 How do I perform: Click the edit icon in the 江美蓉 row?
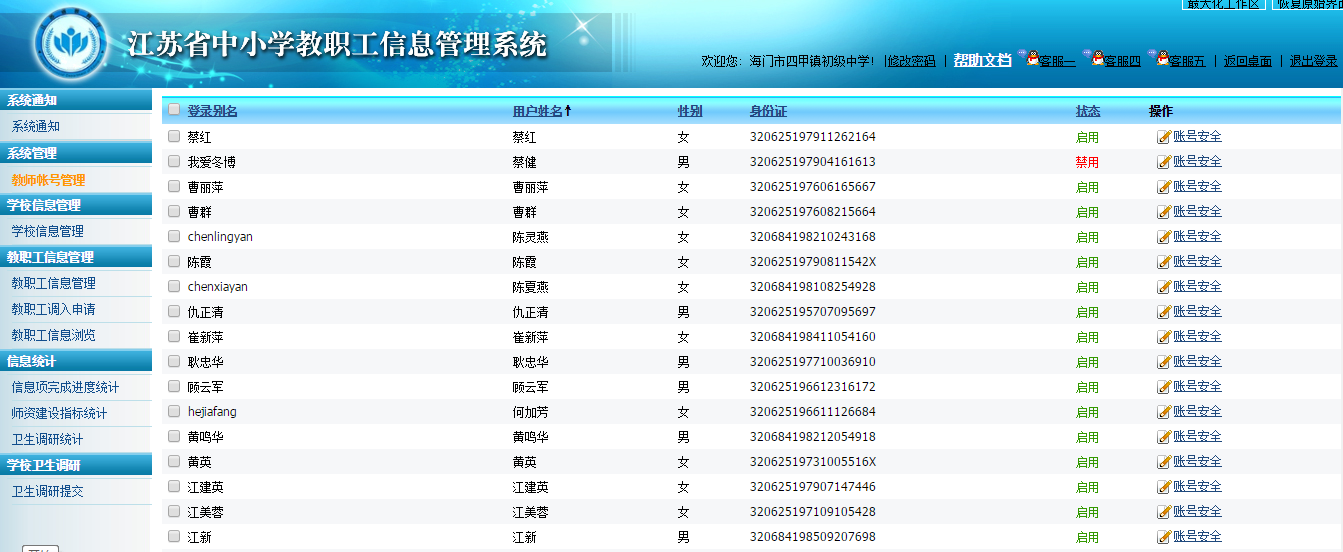[1164, 512]
